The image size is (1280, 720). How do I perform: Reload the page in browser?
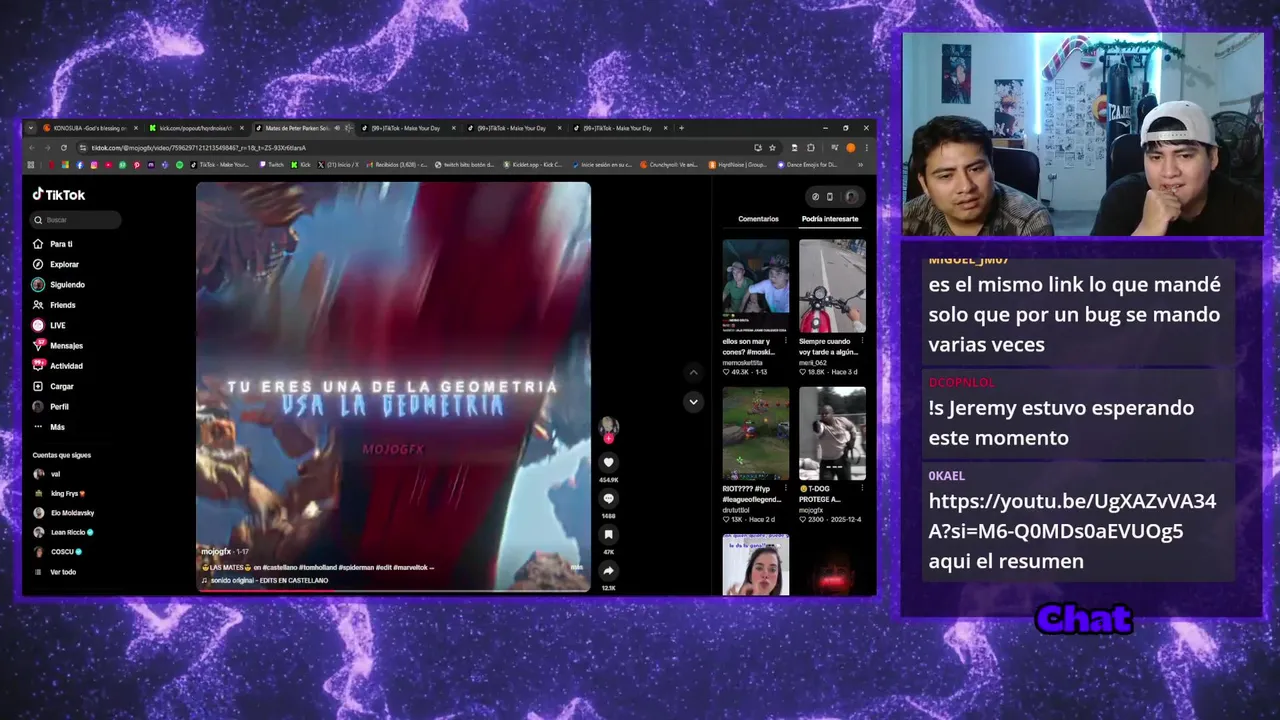click(64, 148)
